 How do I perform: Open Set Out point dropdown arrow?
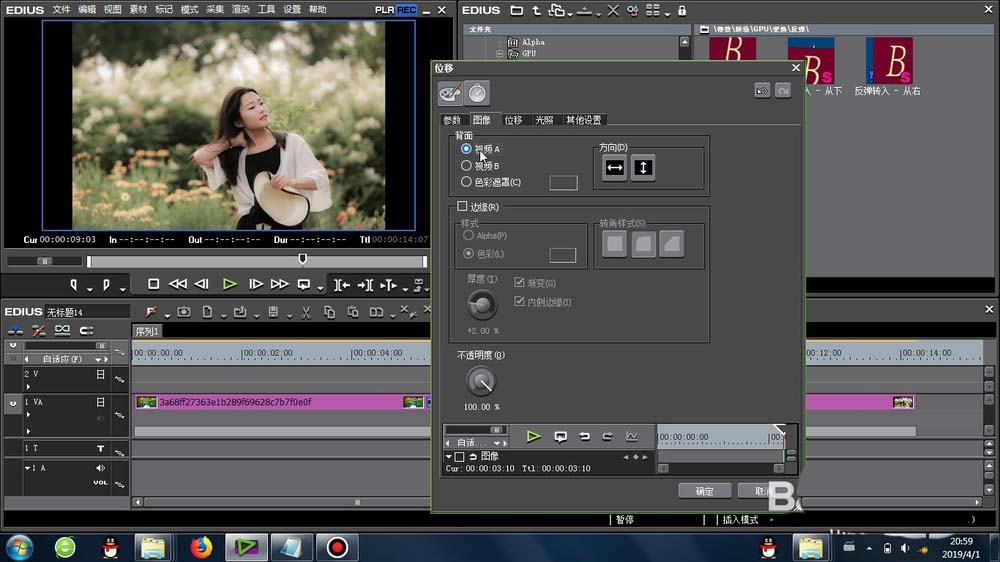(122, 289)
